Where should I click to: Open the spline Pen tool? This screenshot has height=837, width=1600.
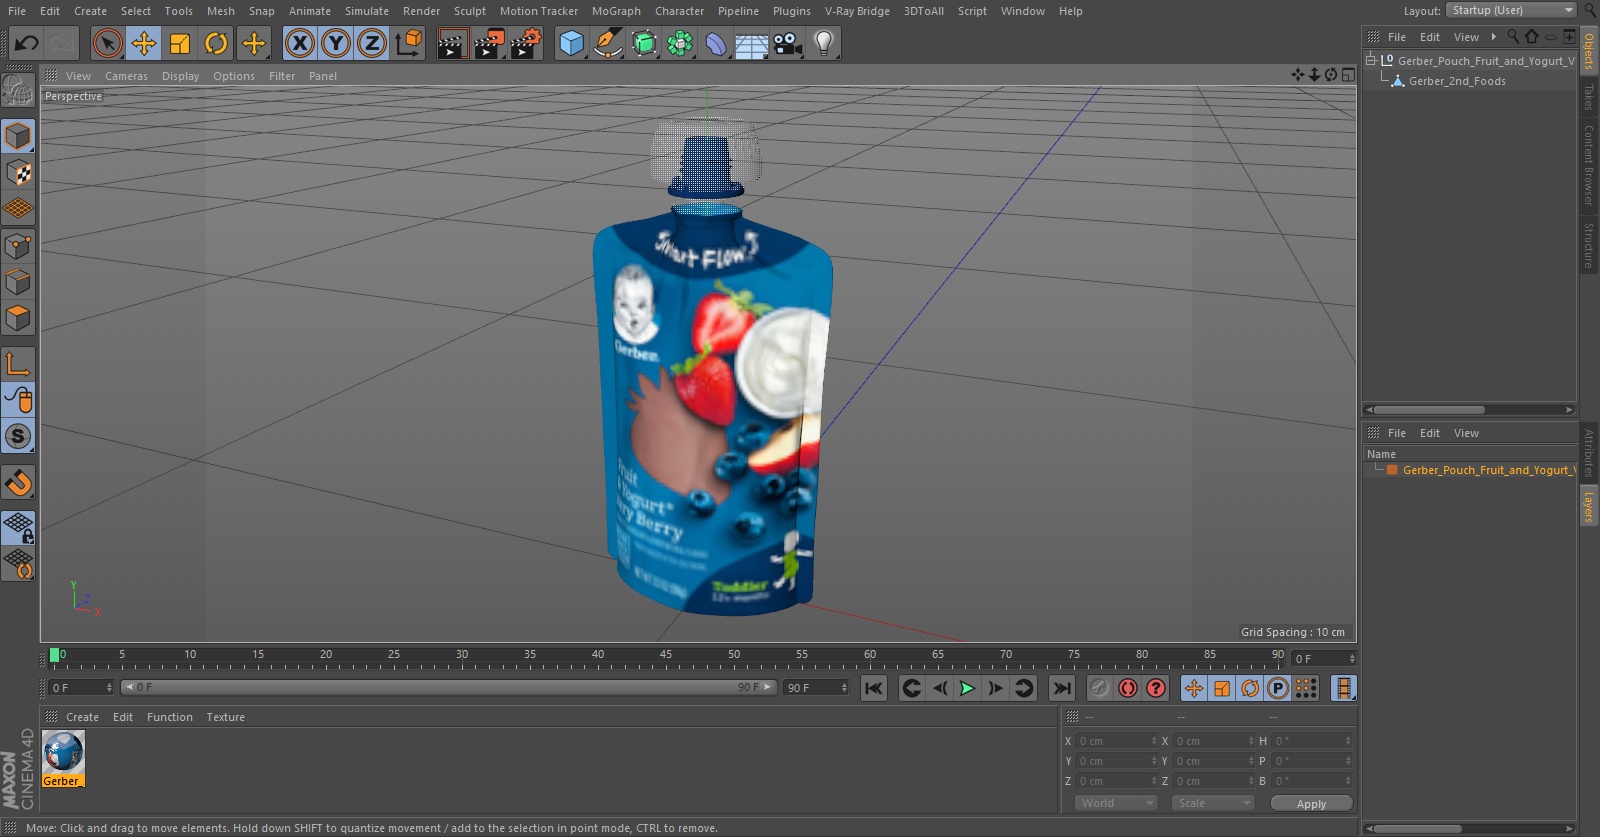point(608,43)
